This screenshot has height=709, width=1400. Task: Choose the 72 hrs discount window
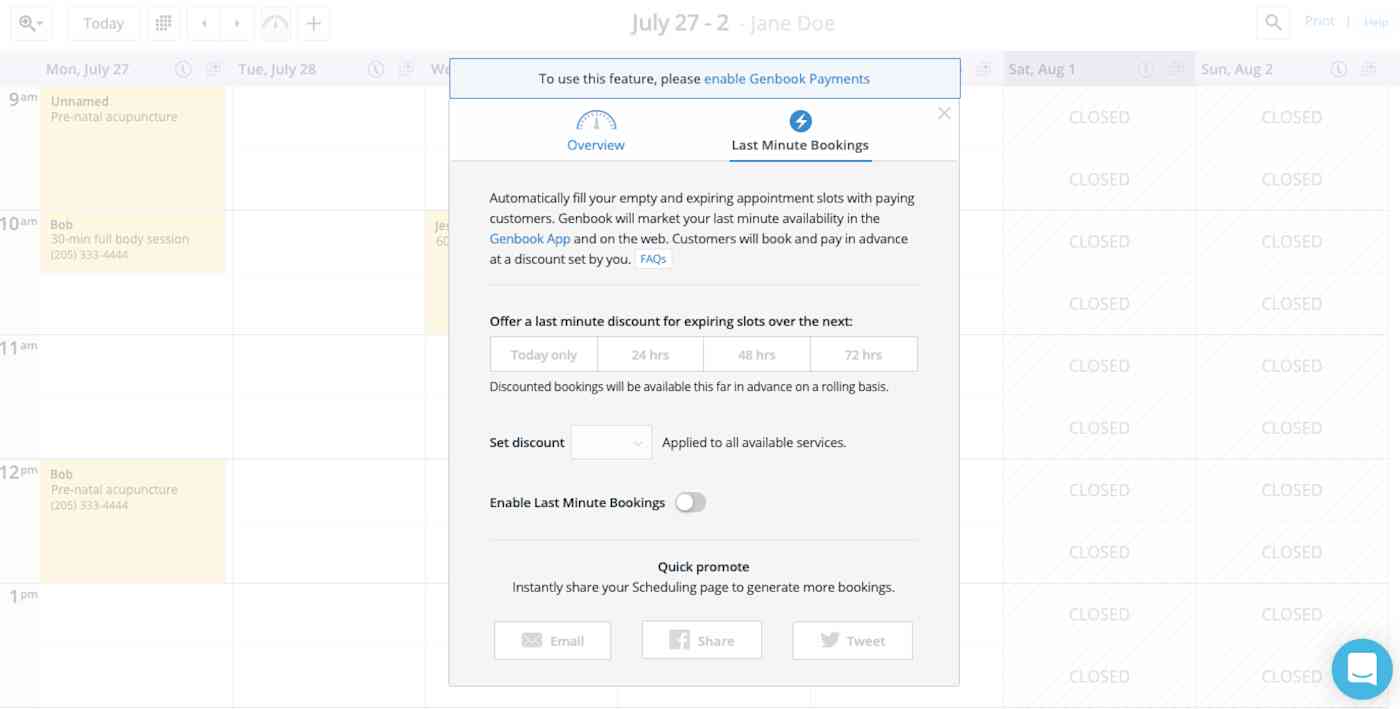[x=864, y=355]
